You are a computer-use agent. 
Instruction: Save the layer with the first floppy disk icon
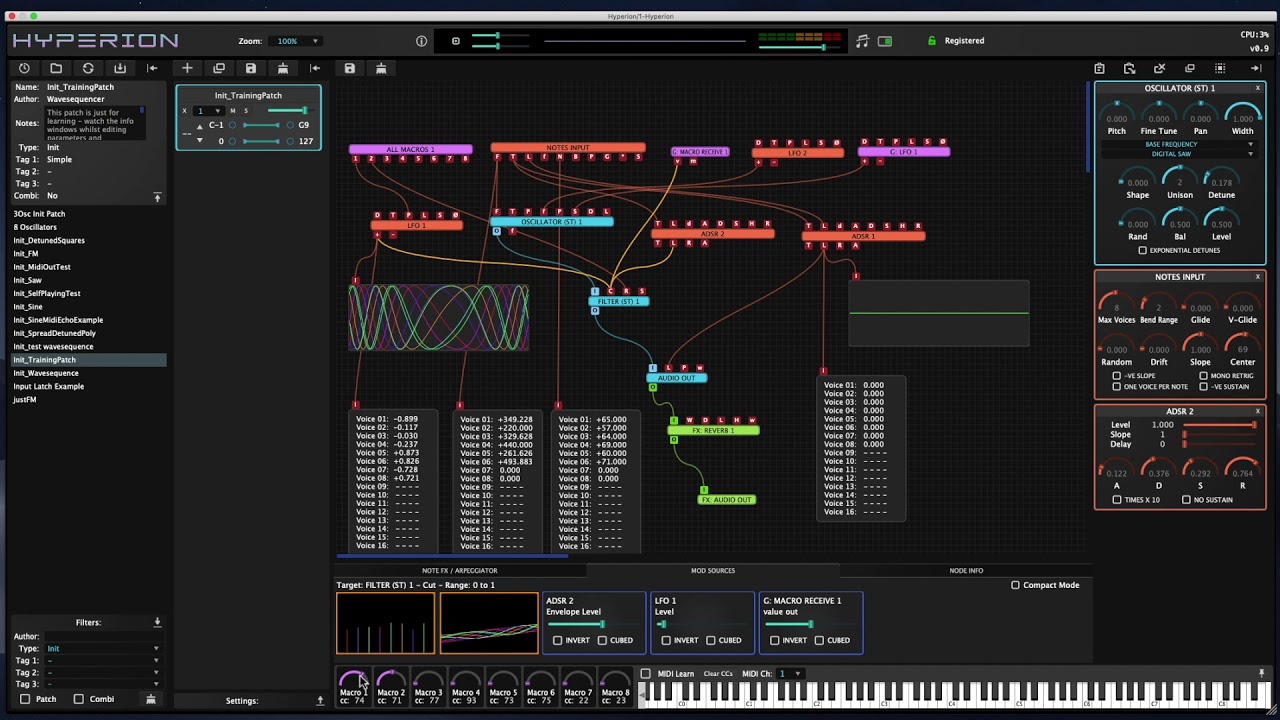click(251, 68)
